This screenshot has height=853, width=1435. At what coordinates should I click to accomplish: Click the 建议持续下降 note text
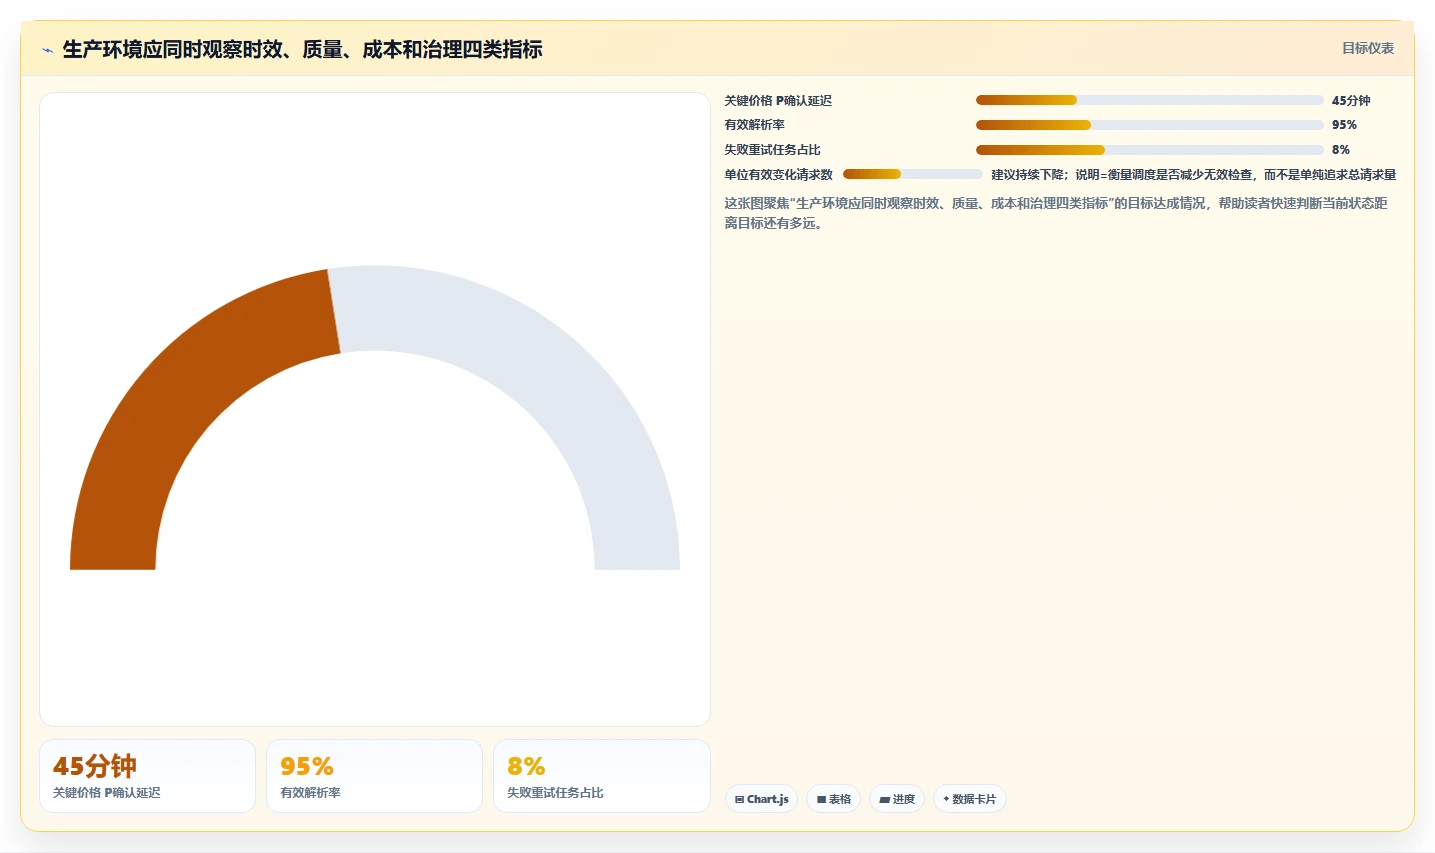pos(1193,175)
